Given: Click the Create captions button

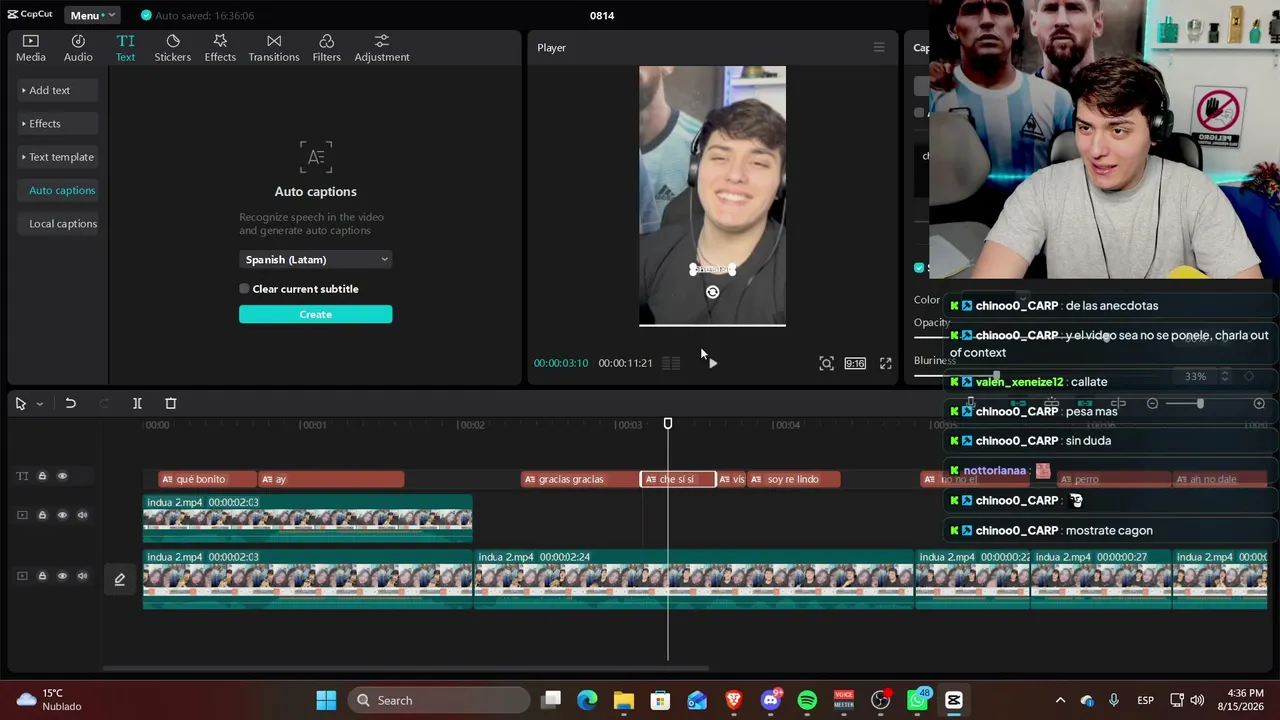Looking at the screenshot, I should tap(315, 314).
